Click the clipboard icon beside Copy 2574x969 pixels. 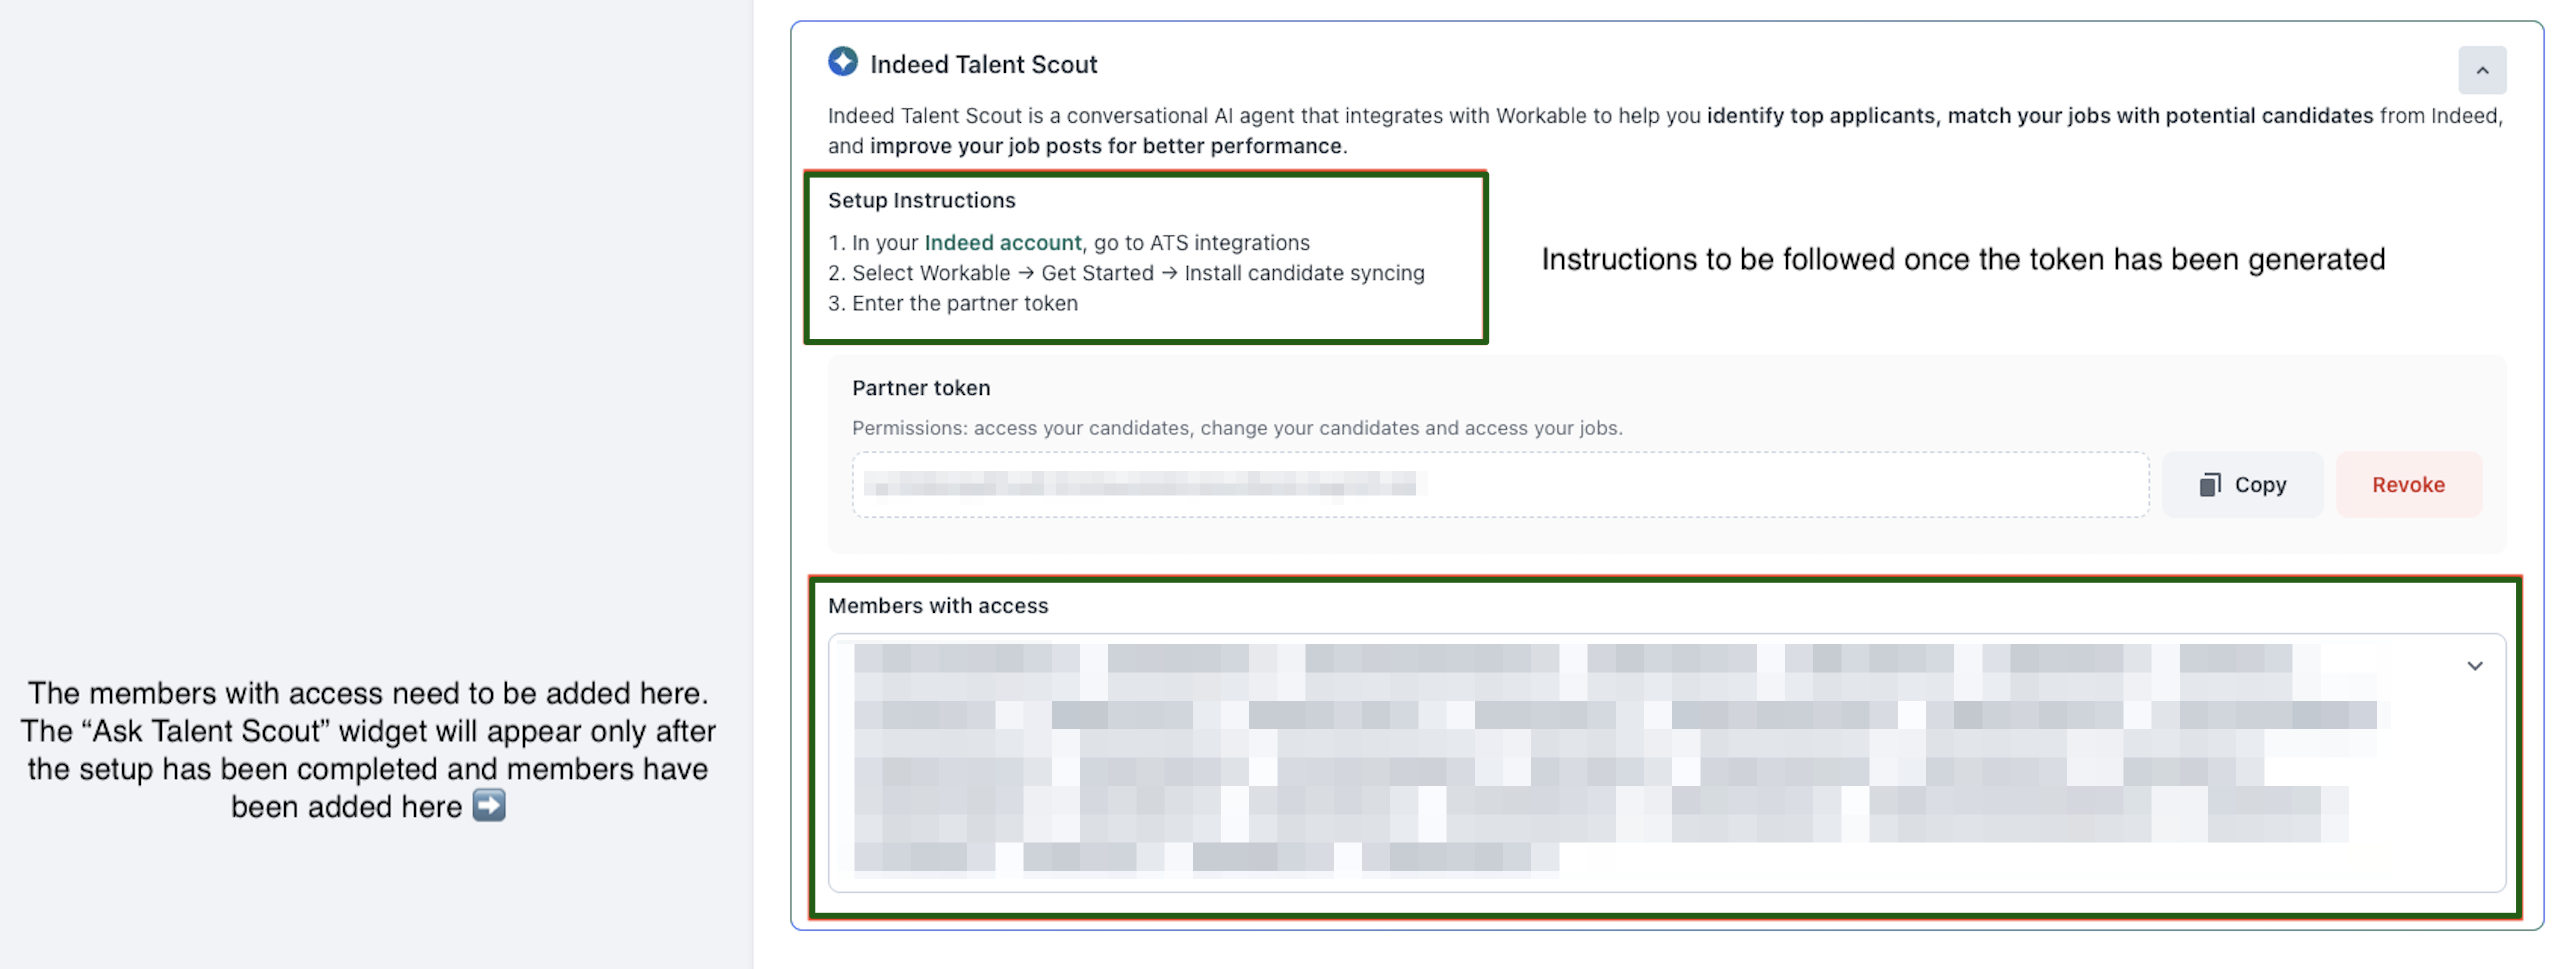pos(2209,485)
